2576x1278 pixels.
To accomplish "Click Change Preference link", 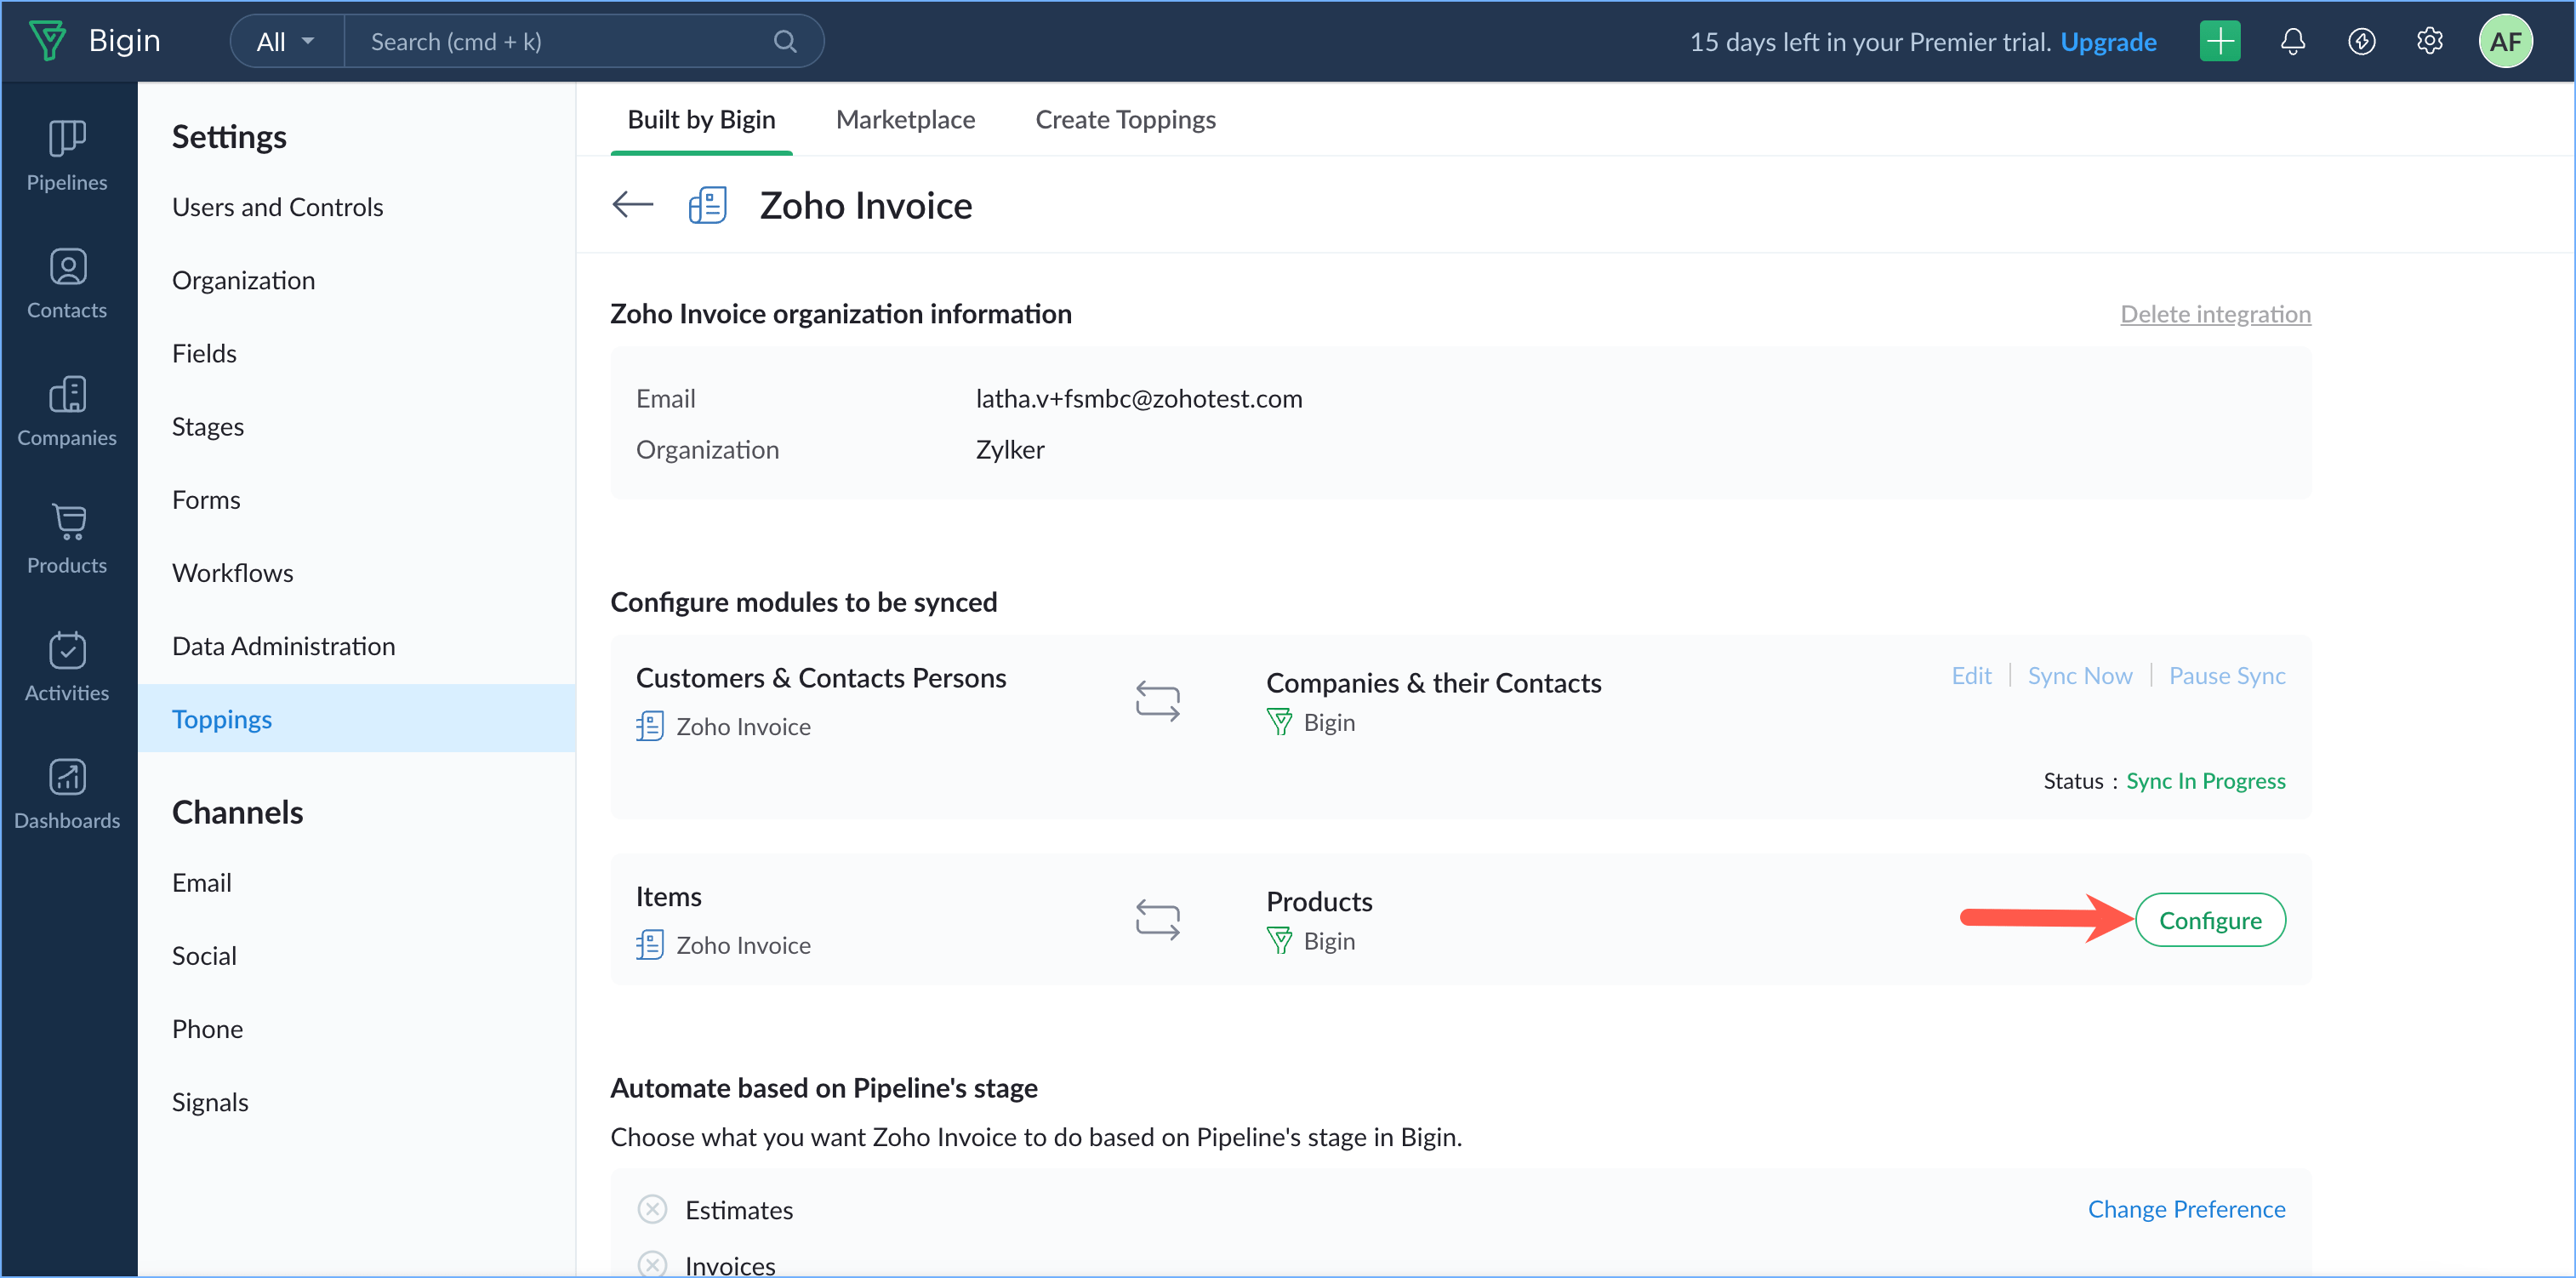I will [x=2186, y=1208].
